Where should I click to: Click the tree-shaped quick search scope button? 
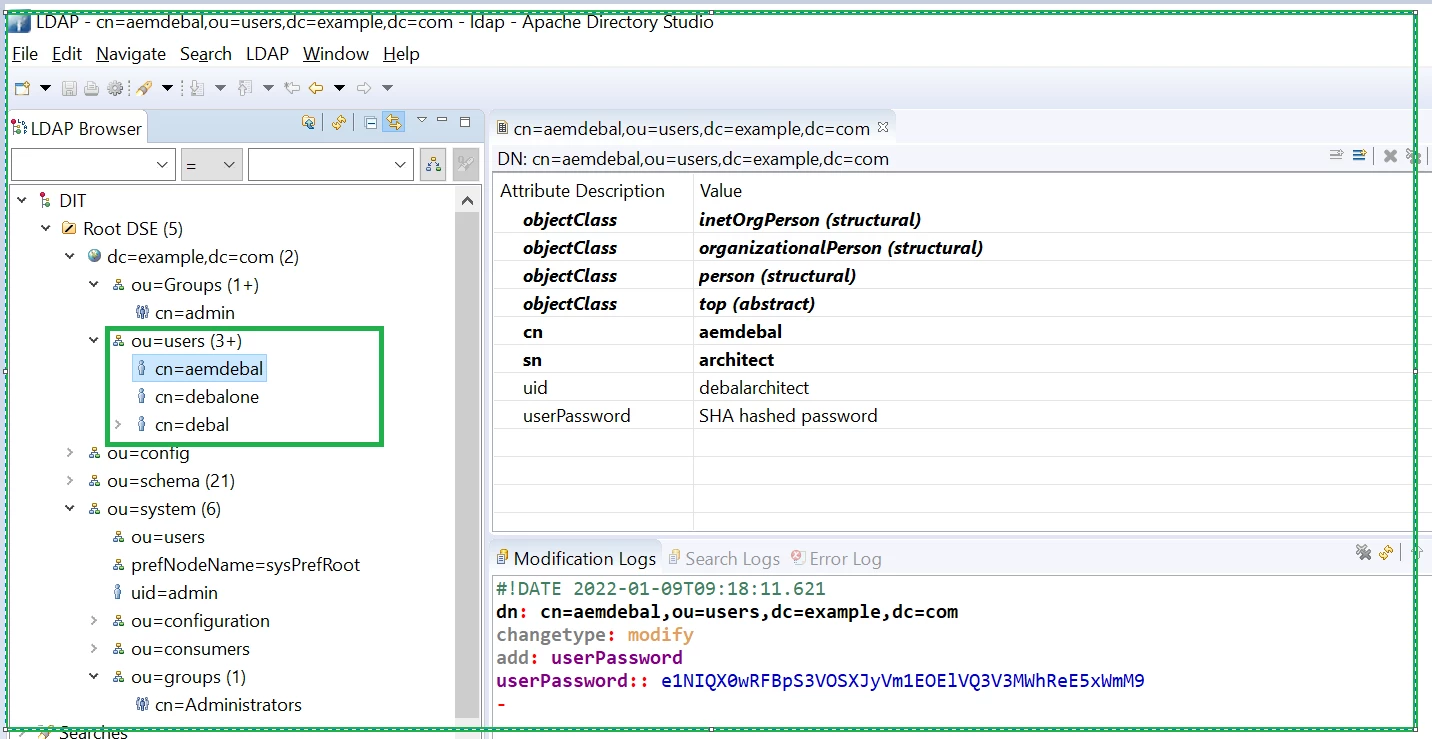pos(433,165)
